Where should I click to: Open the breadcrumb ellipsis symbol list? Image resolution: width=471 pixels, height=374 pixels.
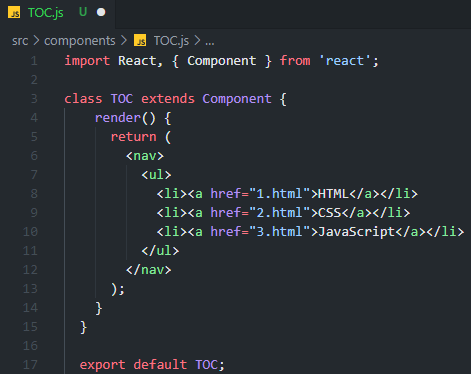[x=210, y=42]
